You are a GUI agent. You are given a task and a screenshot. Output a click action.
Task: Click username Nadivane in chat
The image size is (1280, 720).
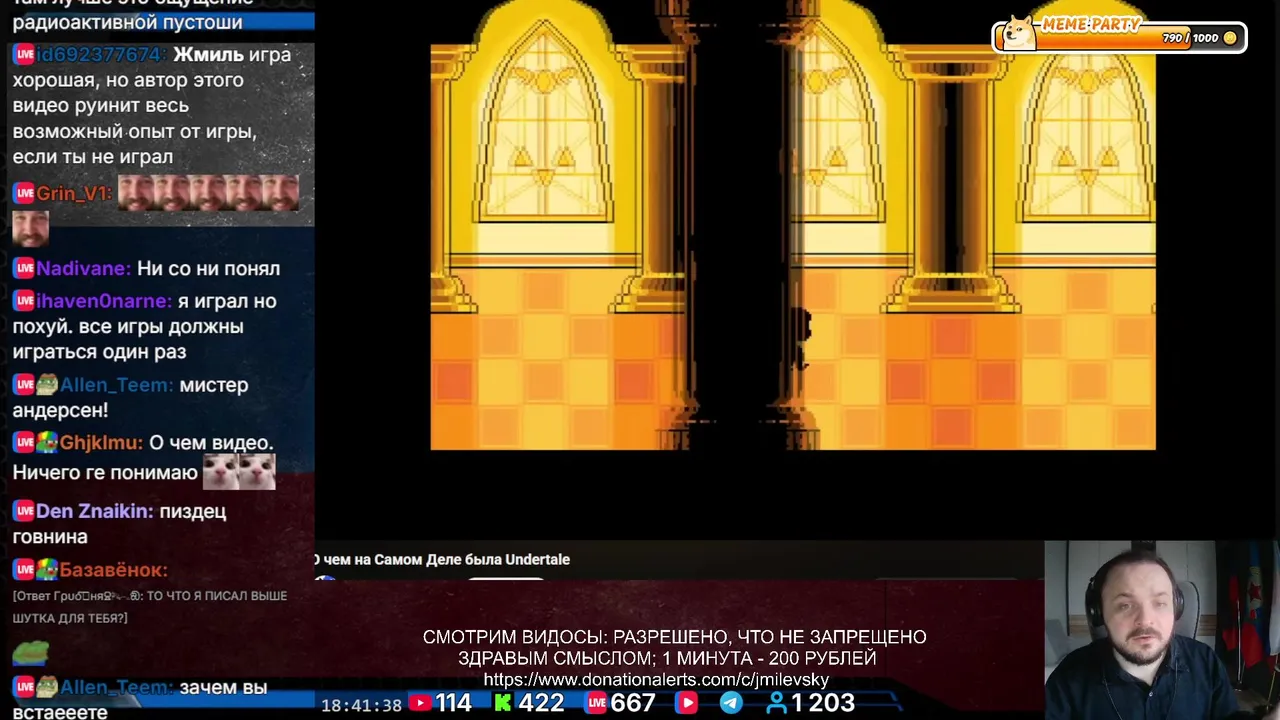click(x=83, y=268)
